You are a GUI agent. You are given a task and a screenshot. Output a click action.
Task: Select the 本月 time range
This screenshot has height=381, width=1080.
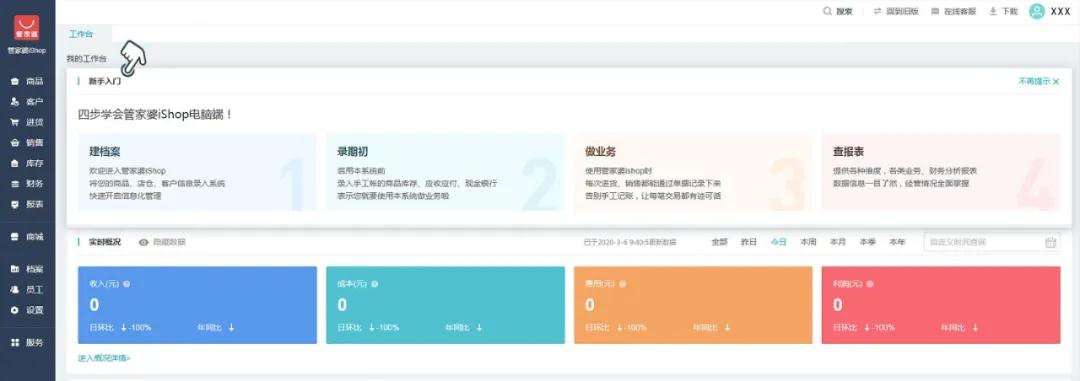[838, 242]
